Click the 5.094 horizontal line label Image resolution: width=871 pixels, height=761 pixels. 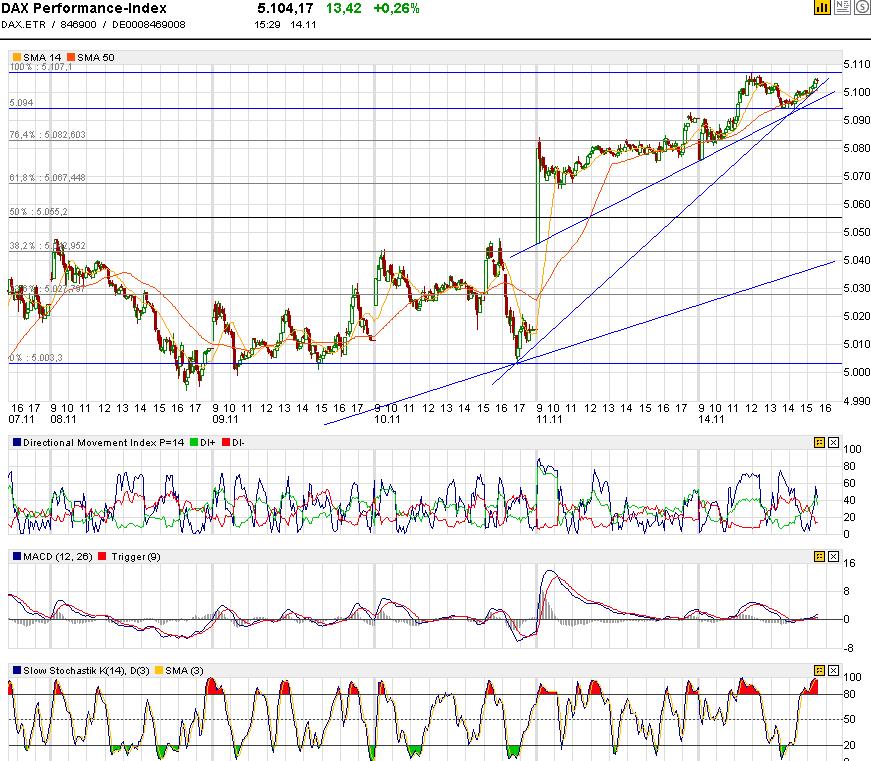(x=22, y=103)
